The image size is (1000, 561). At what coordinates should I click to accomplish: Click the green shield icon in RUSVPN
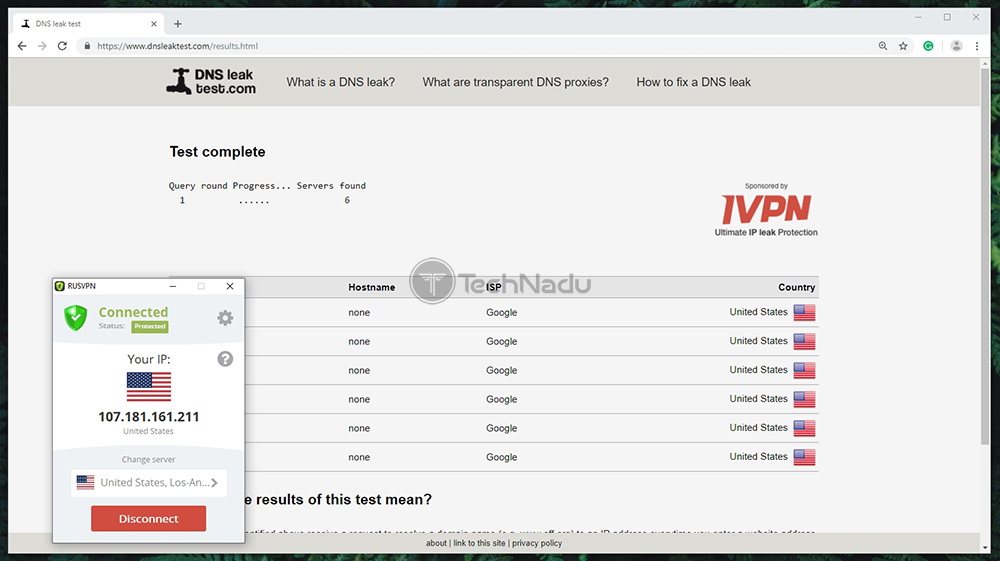(x=75, y=317)
